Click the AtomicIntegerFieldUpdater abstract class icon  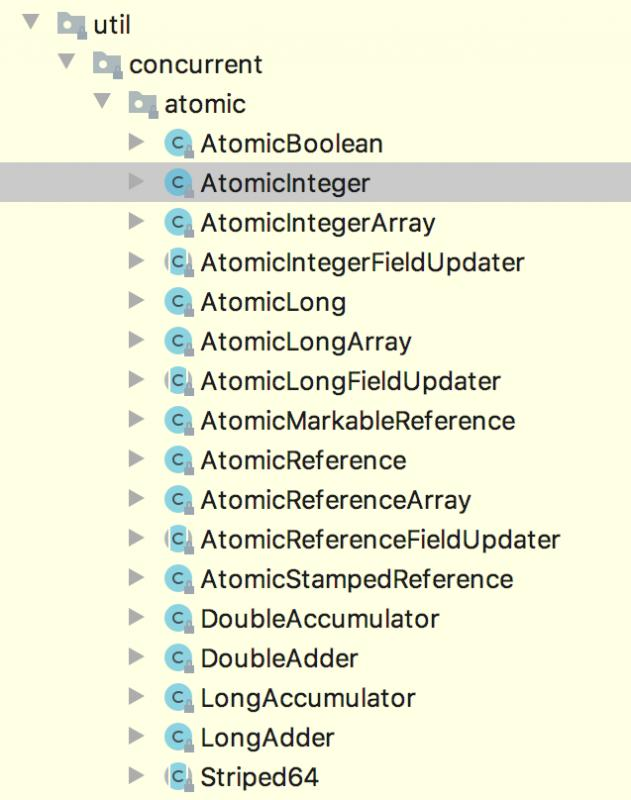point(179,263)
